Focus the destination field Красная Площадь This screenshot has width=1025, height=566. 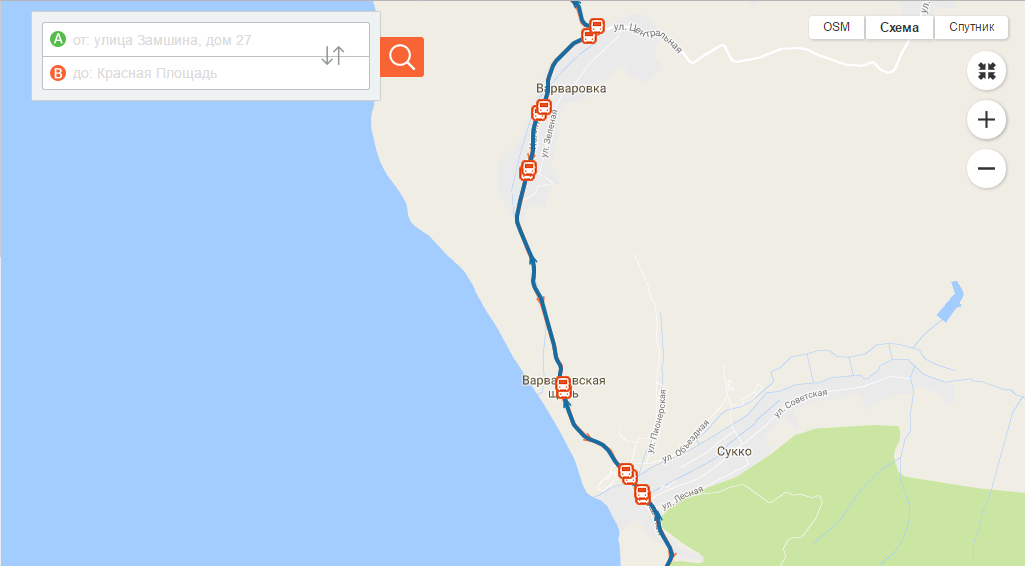tap(206, 73)
